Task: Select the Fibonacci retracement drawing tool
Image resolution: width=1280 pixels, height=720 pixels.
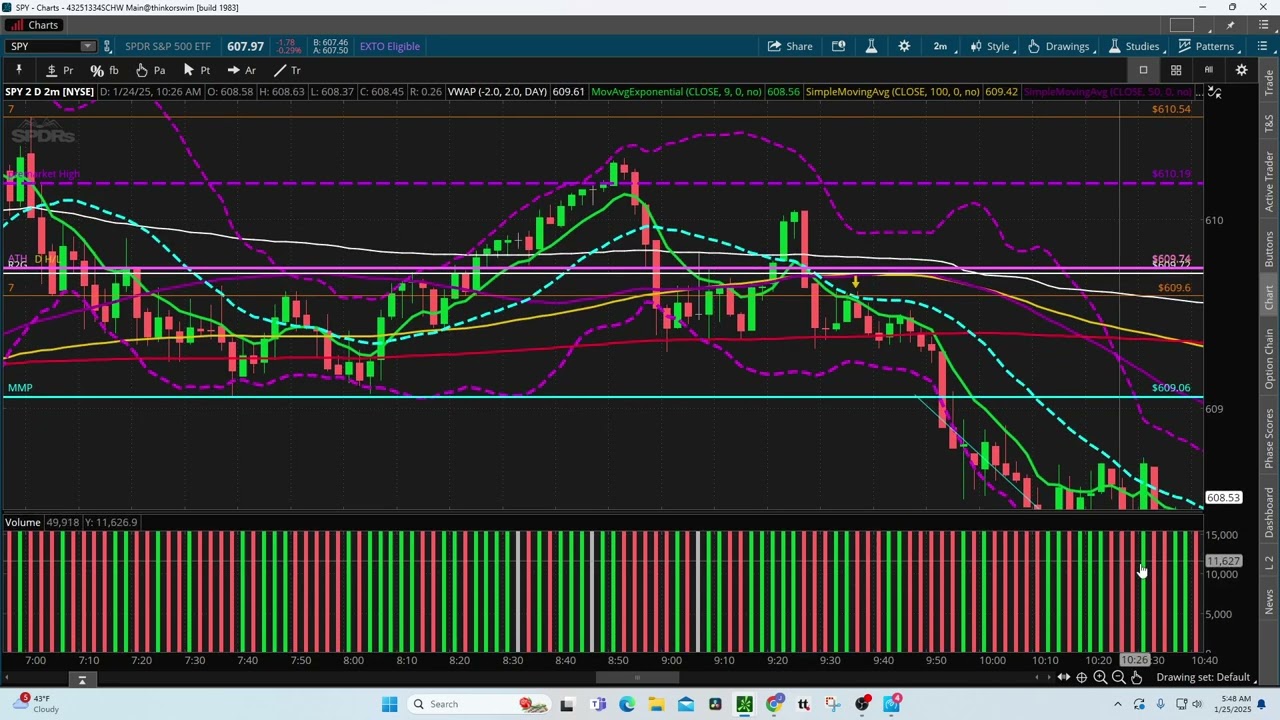Action: pyautogui.click(x=104, y=70)
